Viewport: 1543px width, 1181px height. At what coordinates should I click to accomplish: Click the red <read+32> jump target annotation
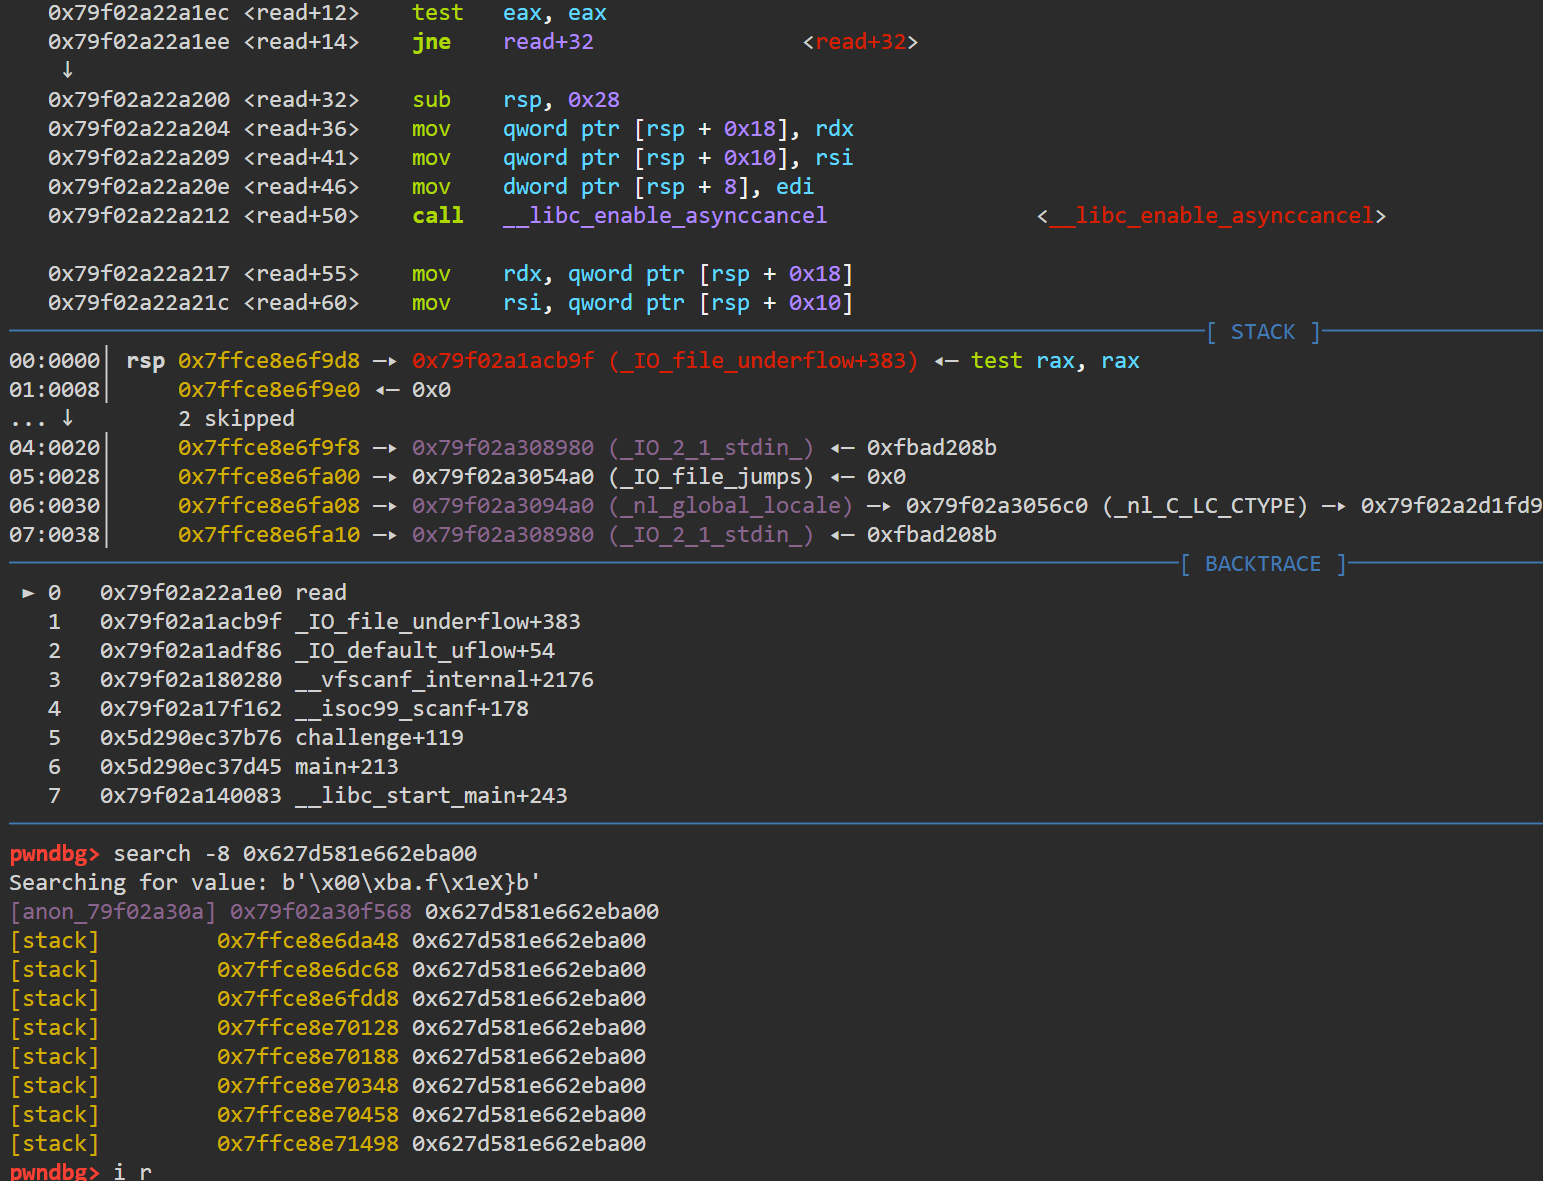point(861,42)
